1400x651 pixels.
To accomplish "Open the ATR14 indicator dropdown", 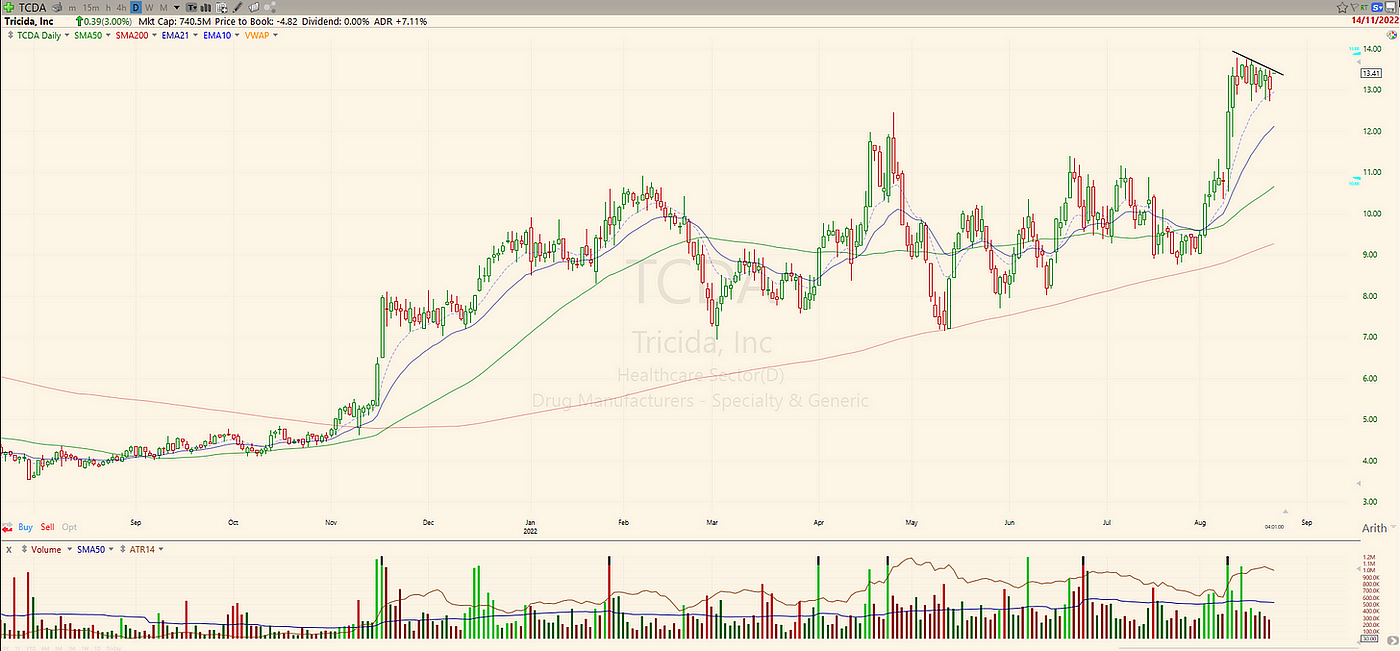I will point(161,549).
